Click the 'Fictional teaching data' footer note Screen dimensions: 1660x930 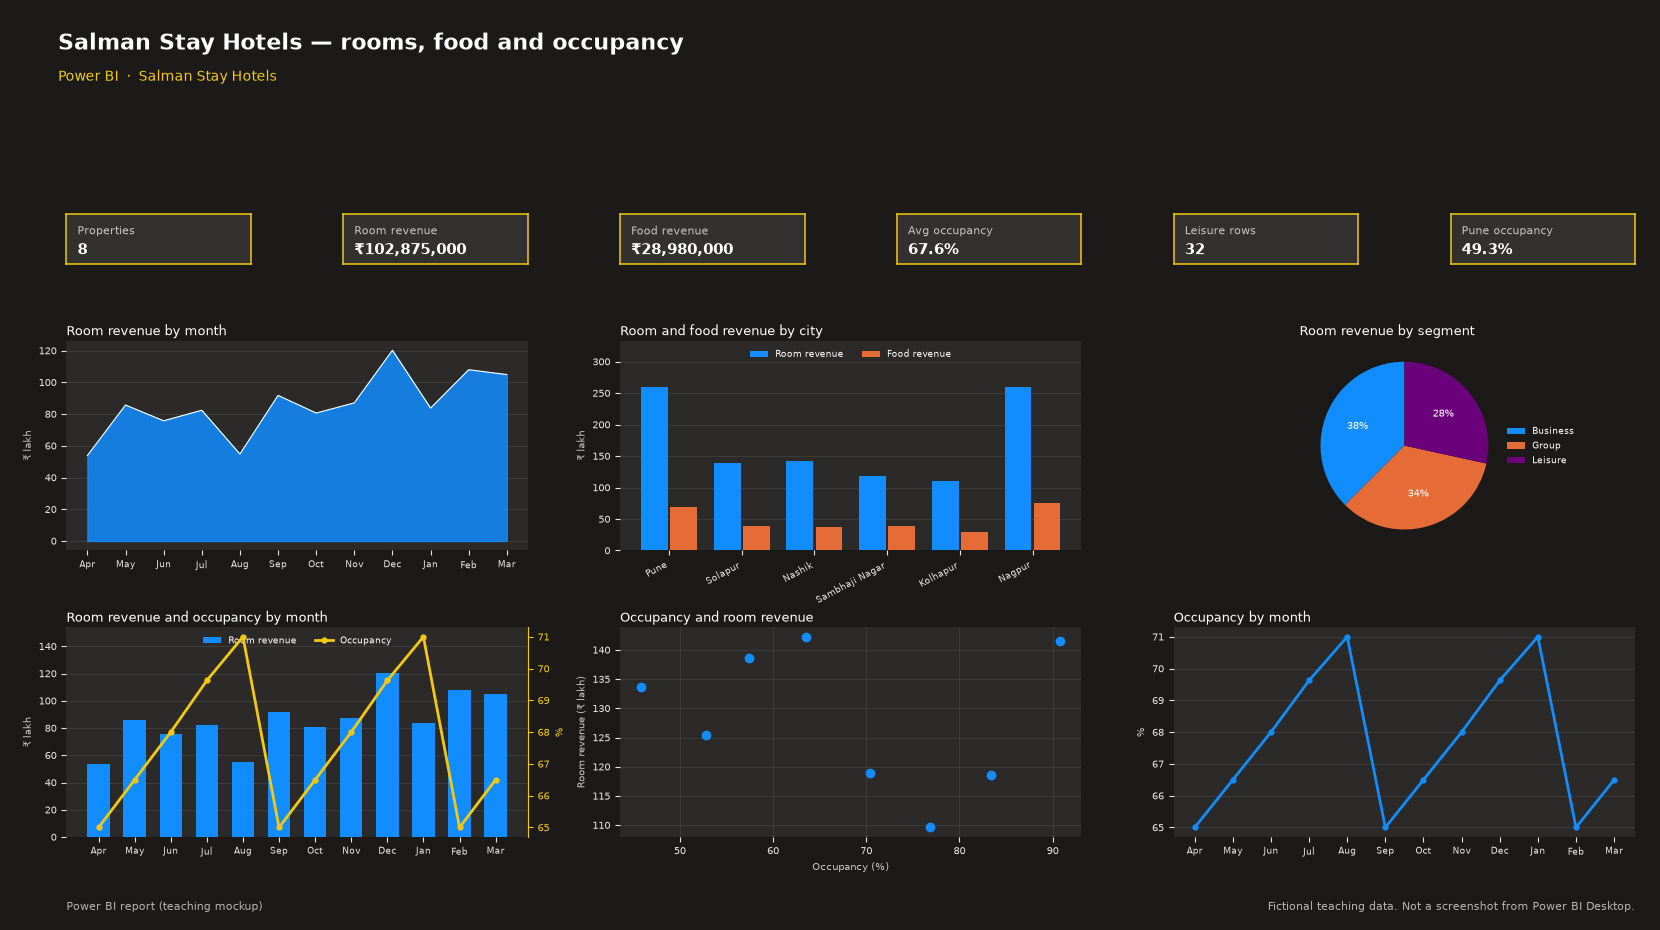(1450, 906)
